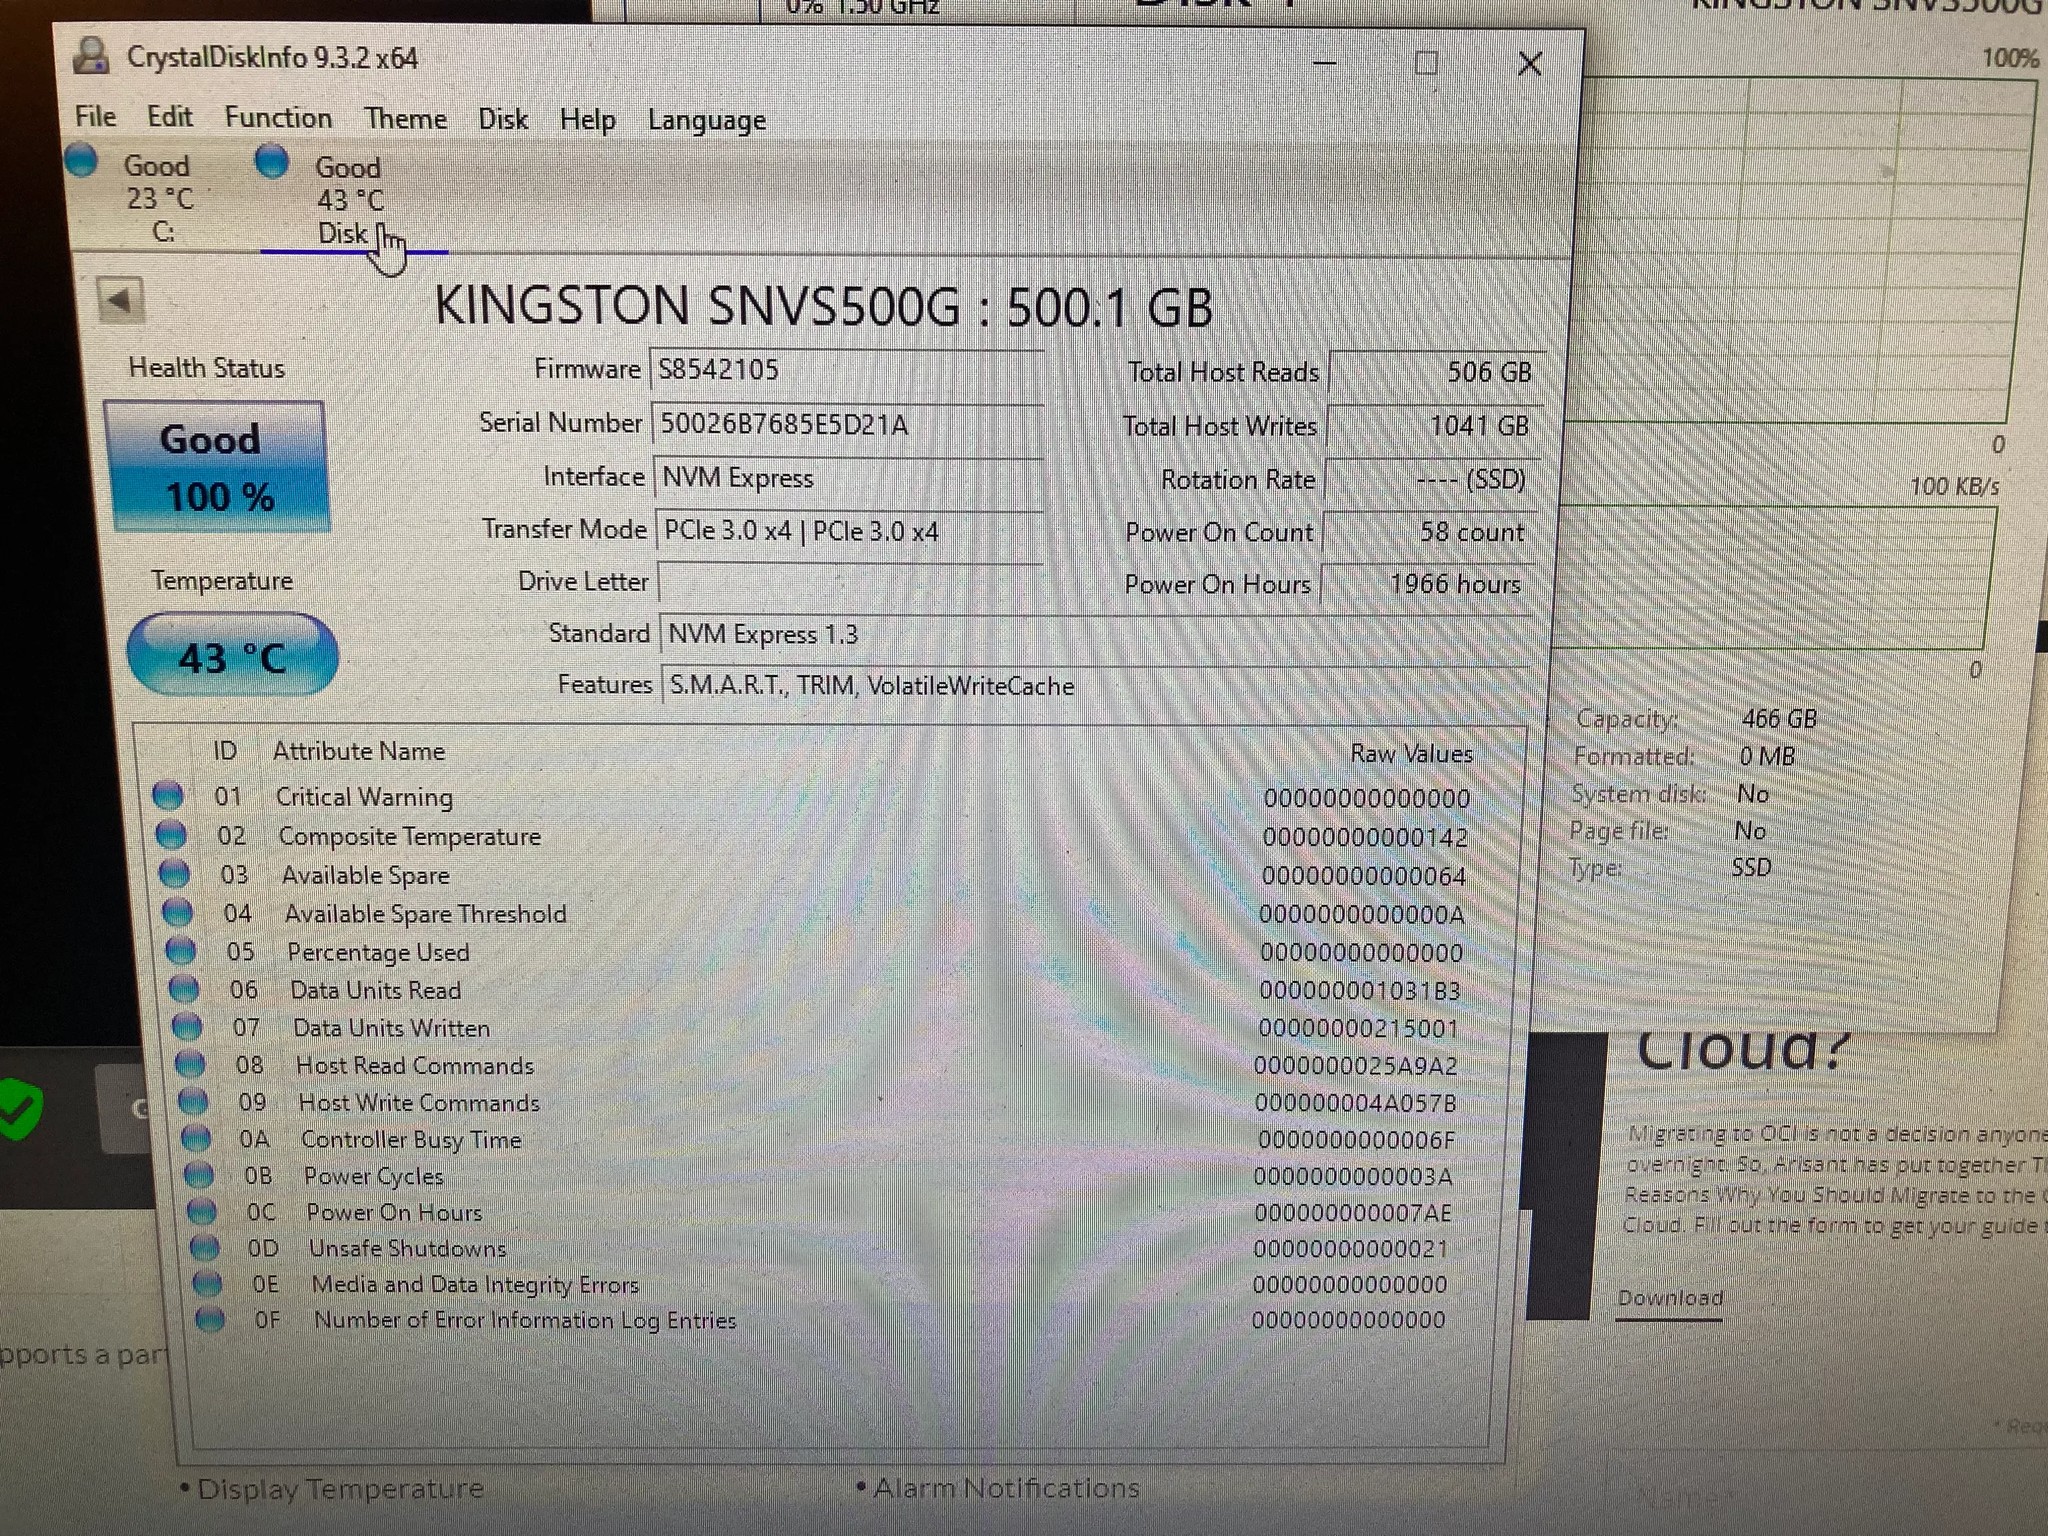Select the Controller Busy Time attribute name
Image resolution: width=2048 pixels, height=1536 pixels.
tap(411, 1140)
